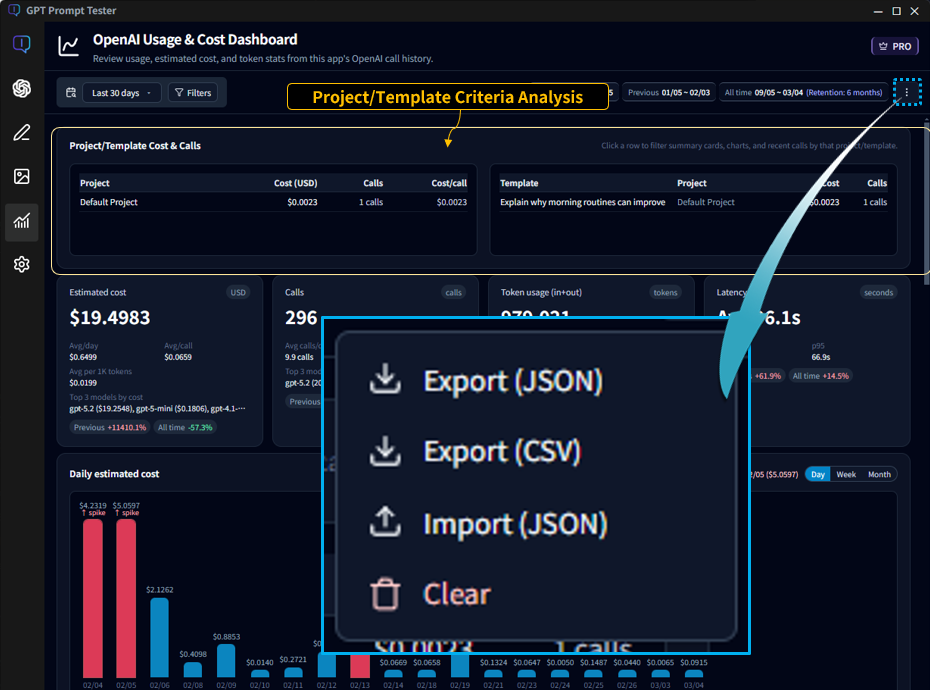This screenshot has height=690, width=930.
Task: Click the 02/05 spike bar in chart
Action: (126, 598)
